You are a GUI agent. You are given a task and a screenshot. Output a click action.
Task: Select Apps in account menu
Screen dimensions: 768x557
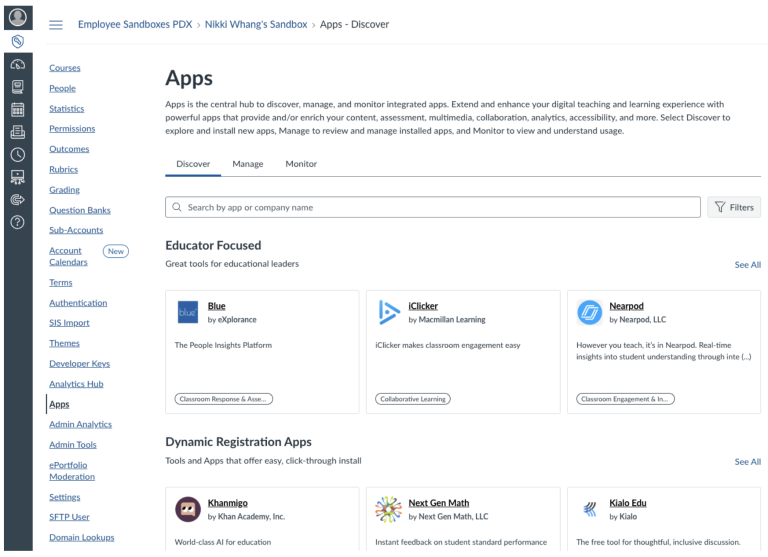[x=59, y=405]
